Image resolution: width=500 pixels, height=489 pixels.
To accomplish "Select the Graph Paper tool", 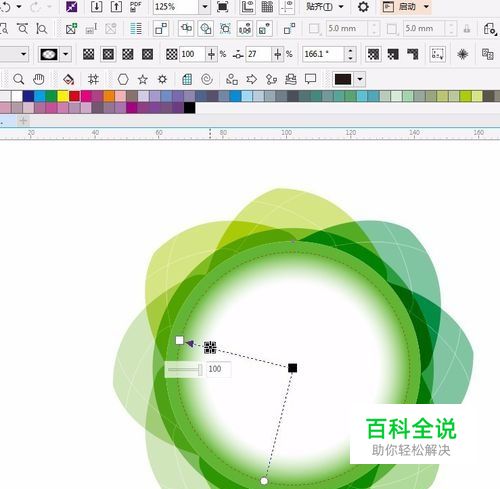I will coord(187,79).
